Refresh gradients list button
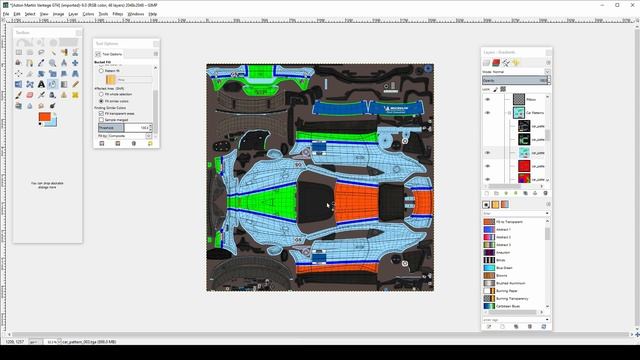Image resolution: width=640 pixels, height=360 pixels. (x=544, y=327)
